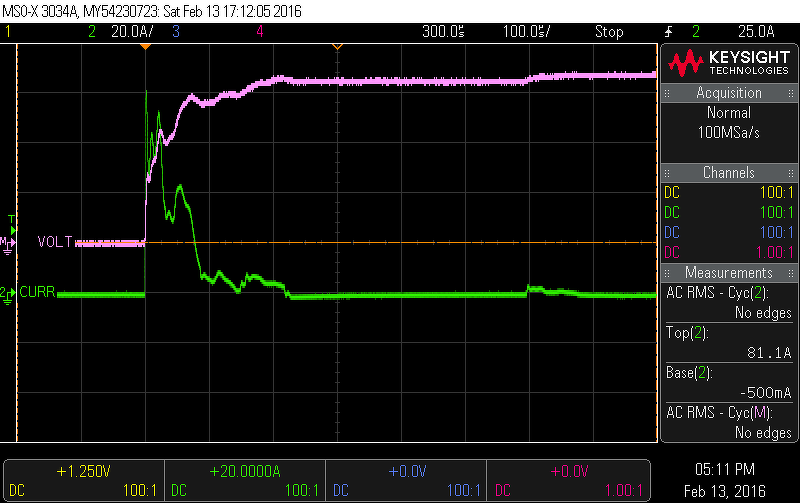This screenshot has height=503, width=800.
Task: Click the math ground marker beside VOLT
Action: pos(7,245)
